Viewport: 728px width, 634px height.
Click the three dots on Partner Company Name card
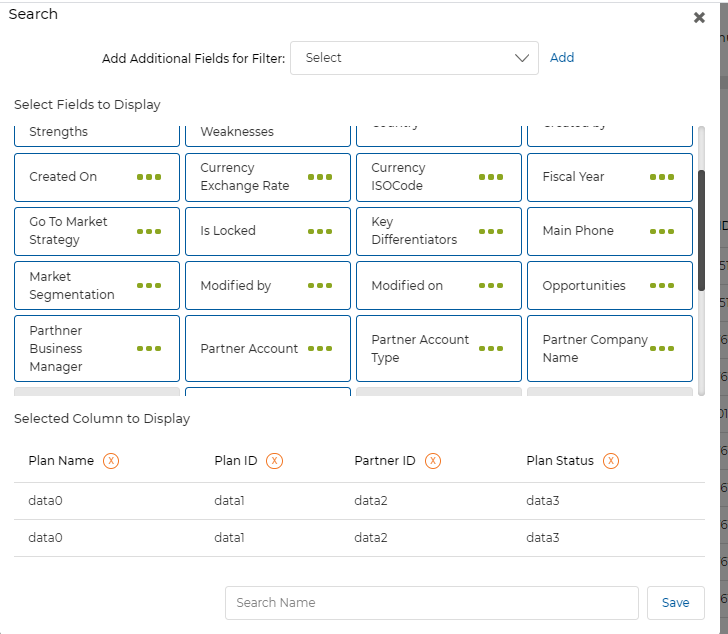(x=662, y=349)
